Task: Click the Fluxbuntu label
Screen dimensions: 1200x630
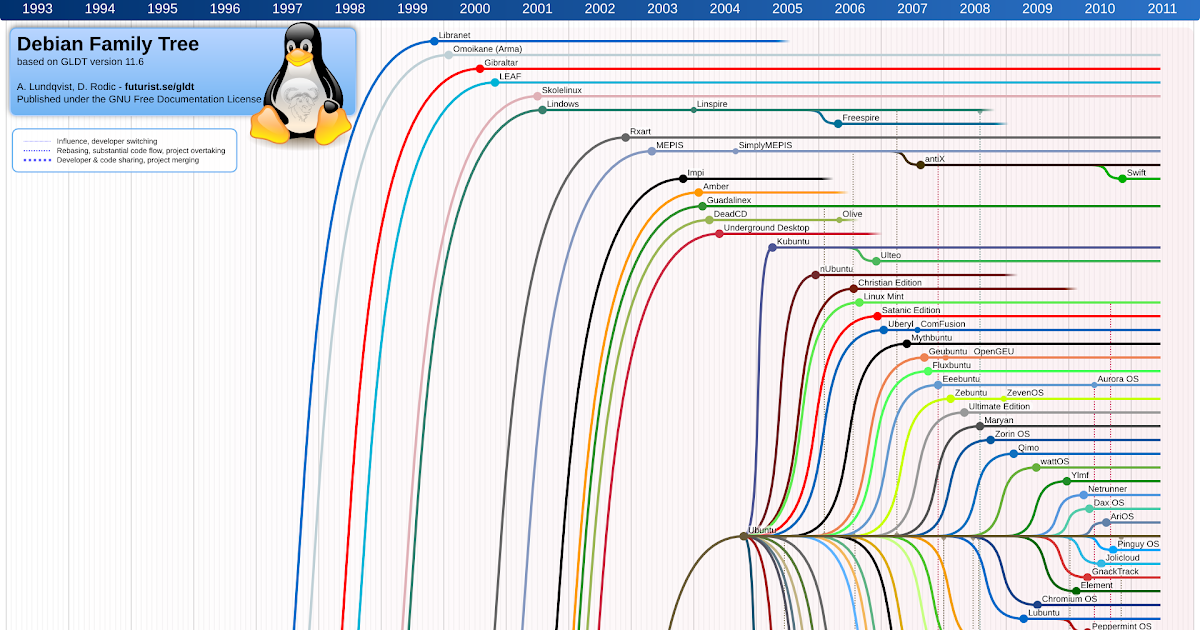Action: point(951,365)
